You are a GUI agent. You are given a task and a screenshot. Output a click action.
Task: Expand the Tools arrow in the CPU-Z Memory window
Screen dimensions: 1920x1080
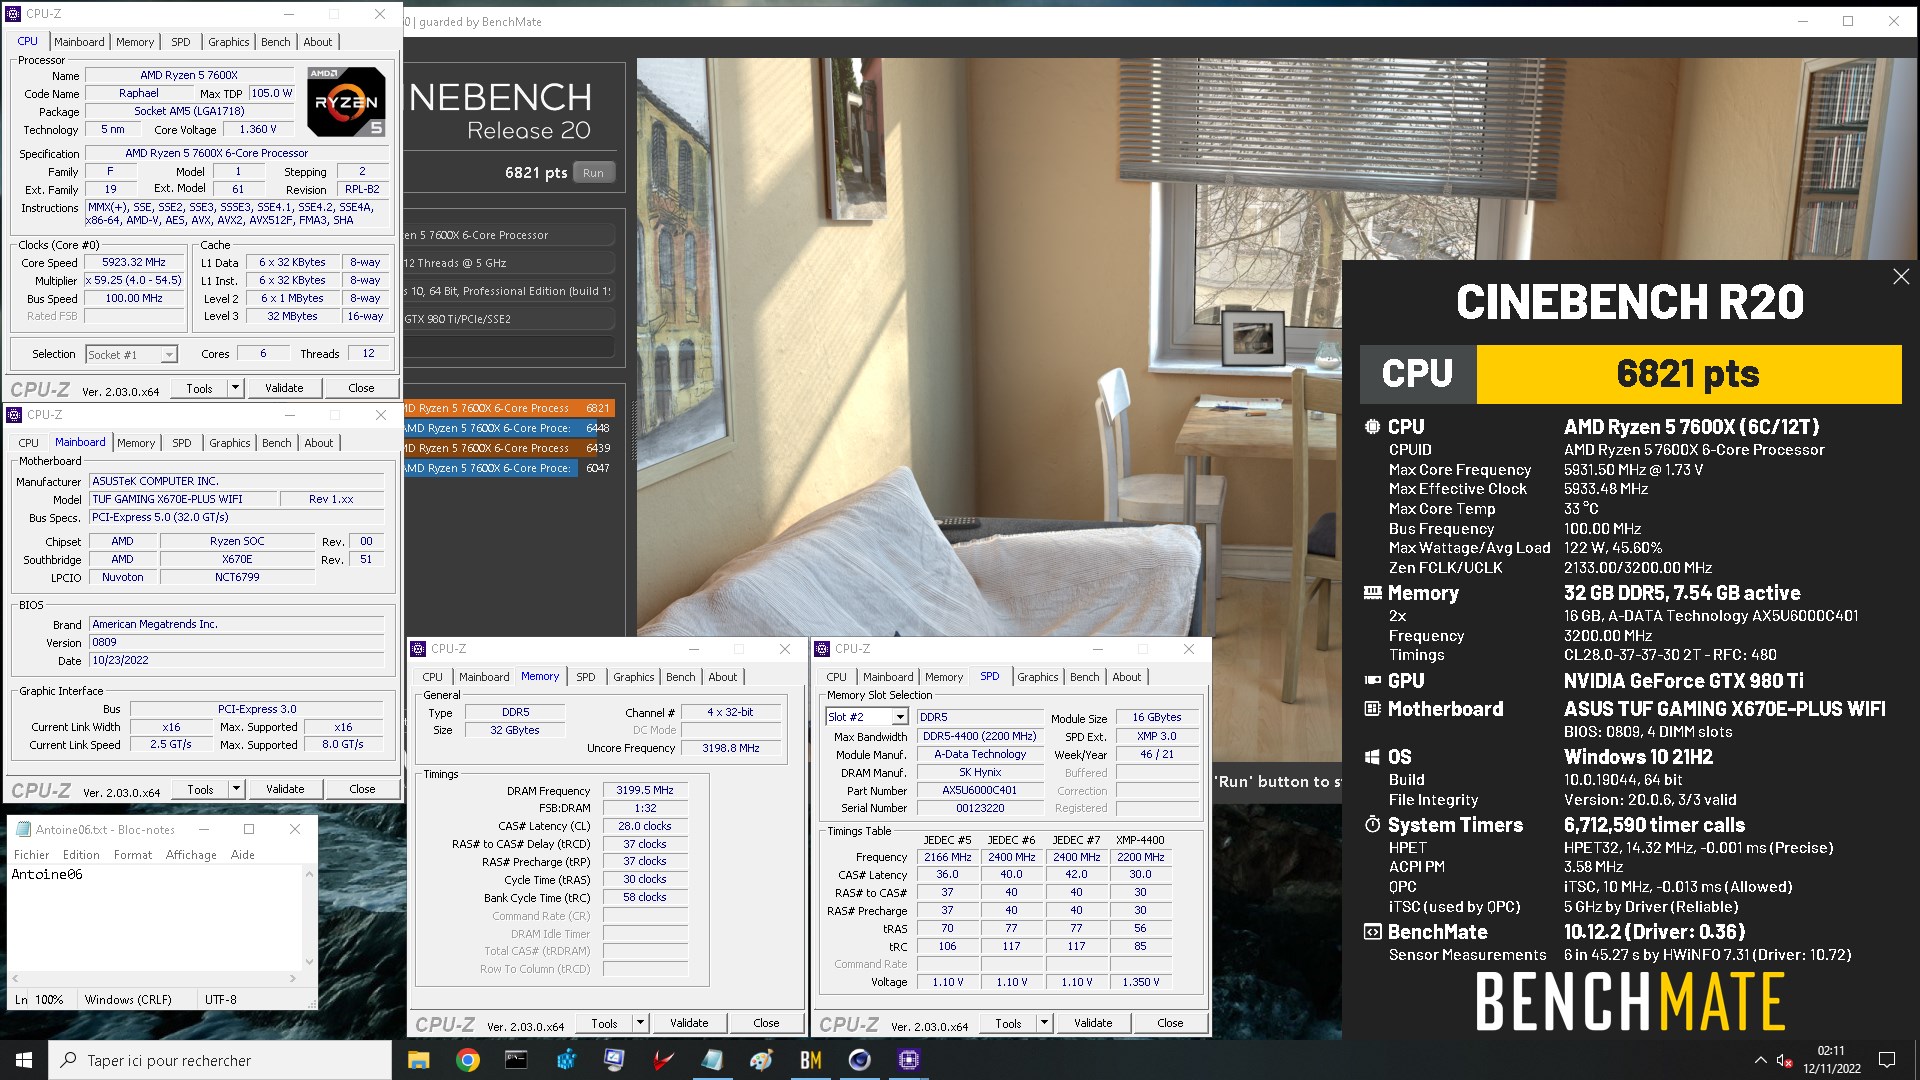(x=641, y=1023)
